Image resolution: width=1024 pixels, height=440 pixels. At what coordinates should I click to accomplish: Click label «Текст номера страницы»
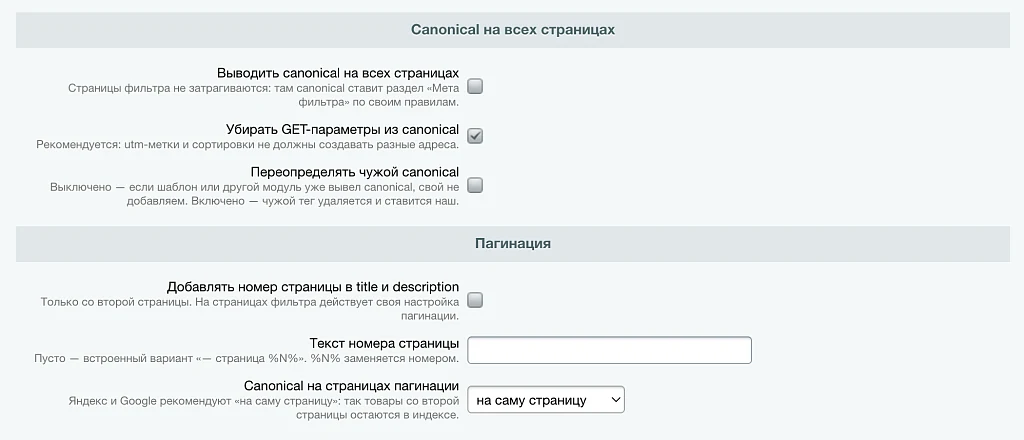tap(384, 343)
